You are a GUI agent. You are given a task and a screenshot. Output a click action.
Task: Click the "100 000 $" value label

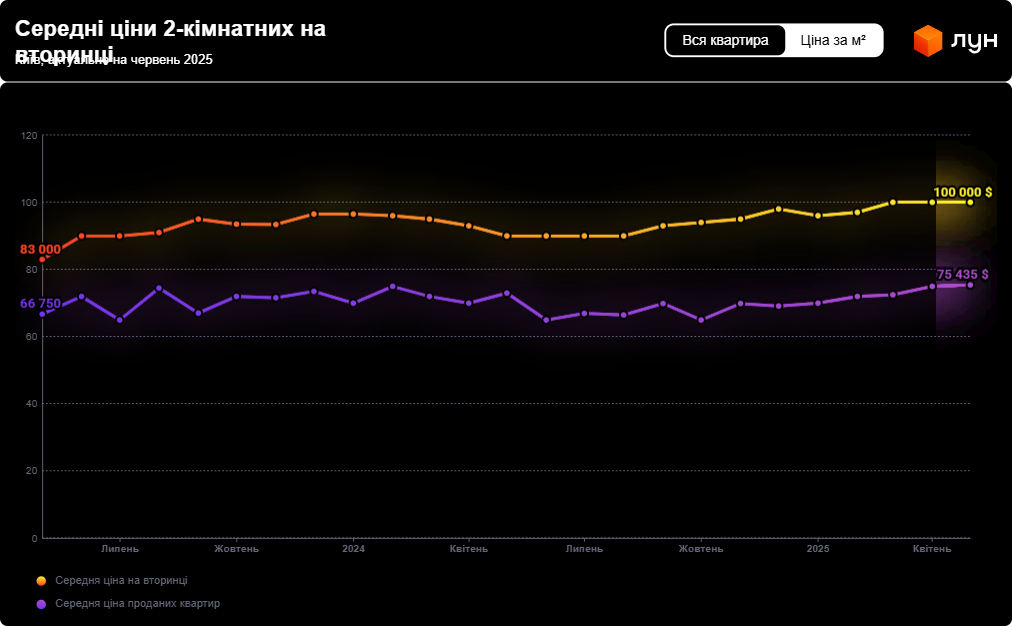click(x=962, y=191)
